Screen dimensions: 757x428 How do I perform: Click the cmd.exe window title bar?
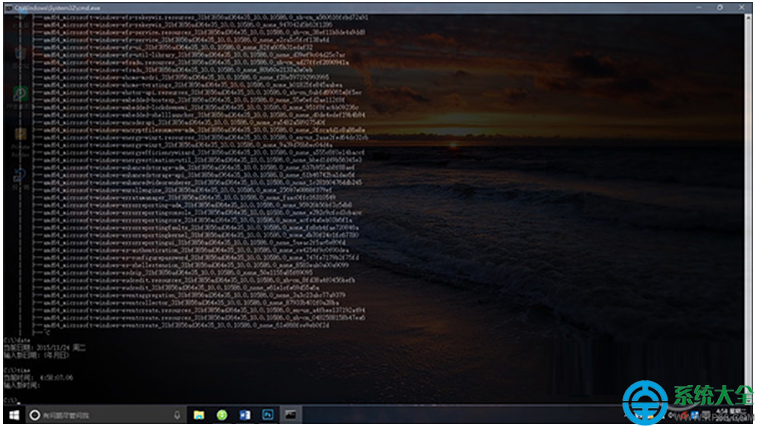coord(300,5)
